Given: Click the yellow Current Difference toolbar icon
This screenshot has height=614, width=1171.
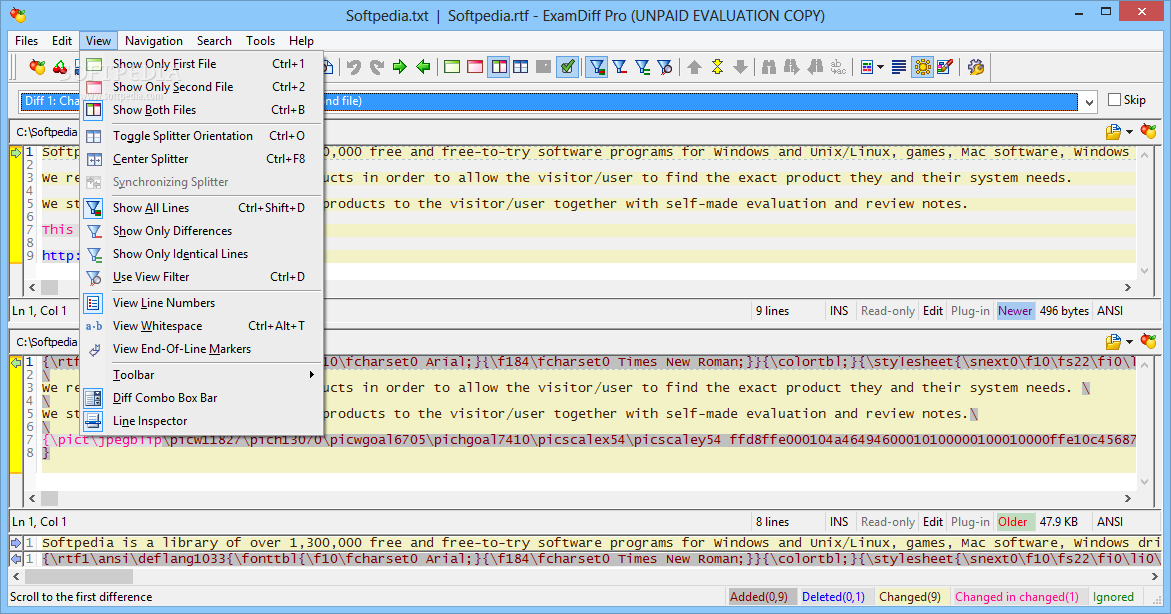Looking at the screenshot, I should coord(718,67).
